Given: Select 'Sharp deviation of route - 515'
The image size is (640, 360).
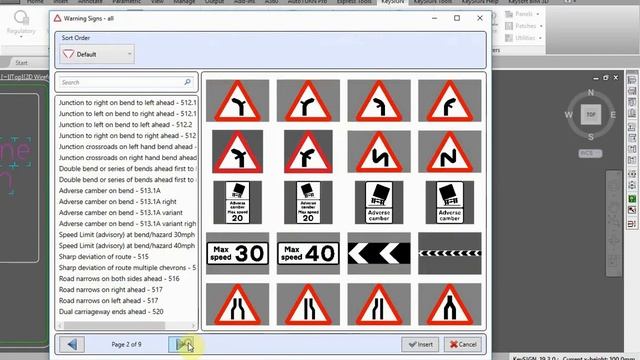Looking at the screenshot, I should click(x=104, y=257).
